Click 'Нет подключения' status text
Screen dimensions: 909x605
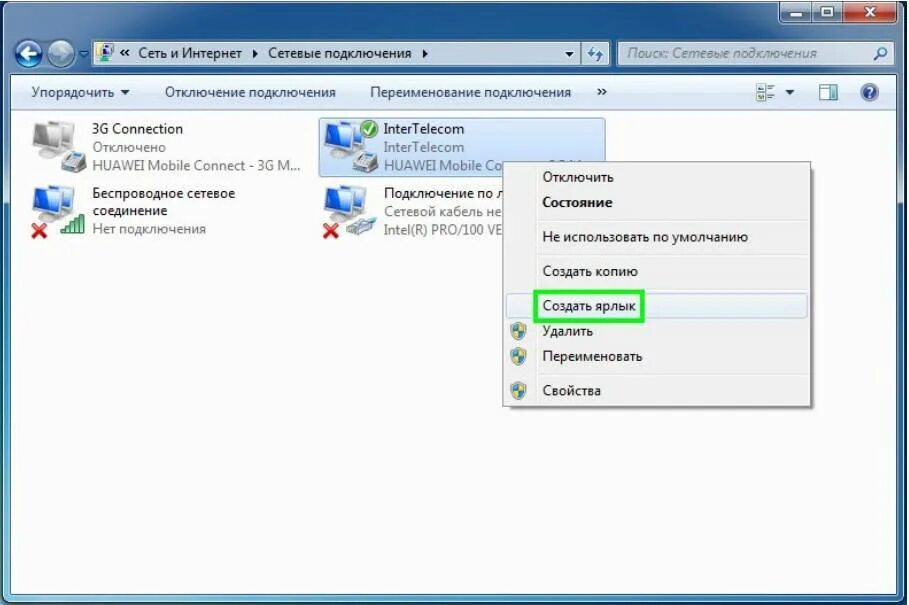(x=149, y=229)
